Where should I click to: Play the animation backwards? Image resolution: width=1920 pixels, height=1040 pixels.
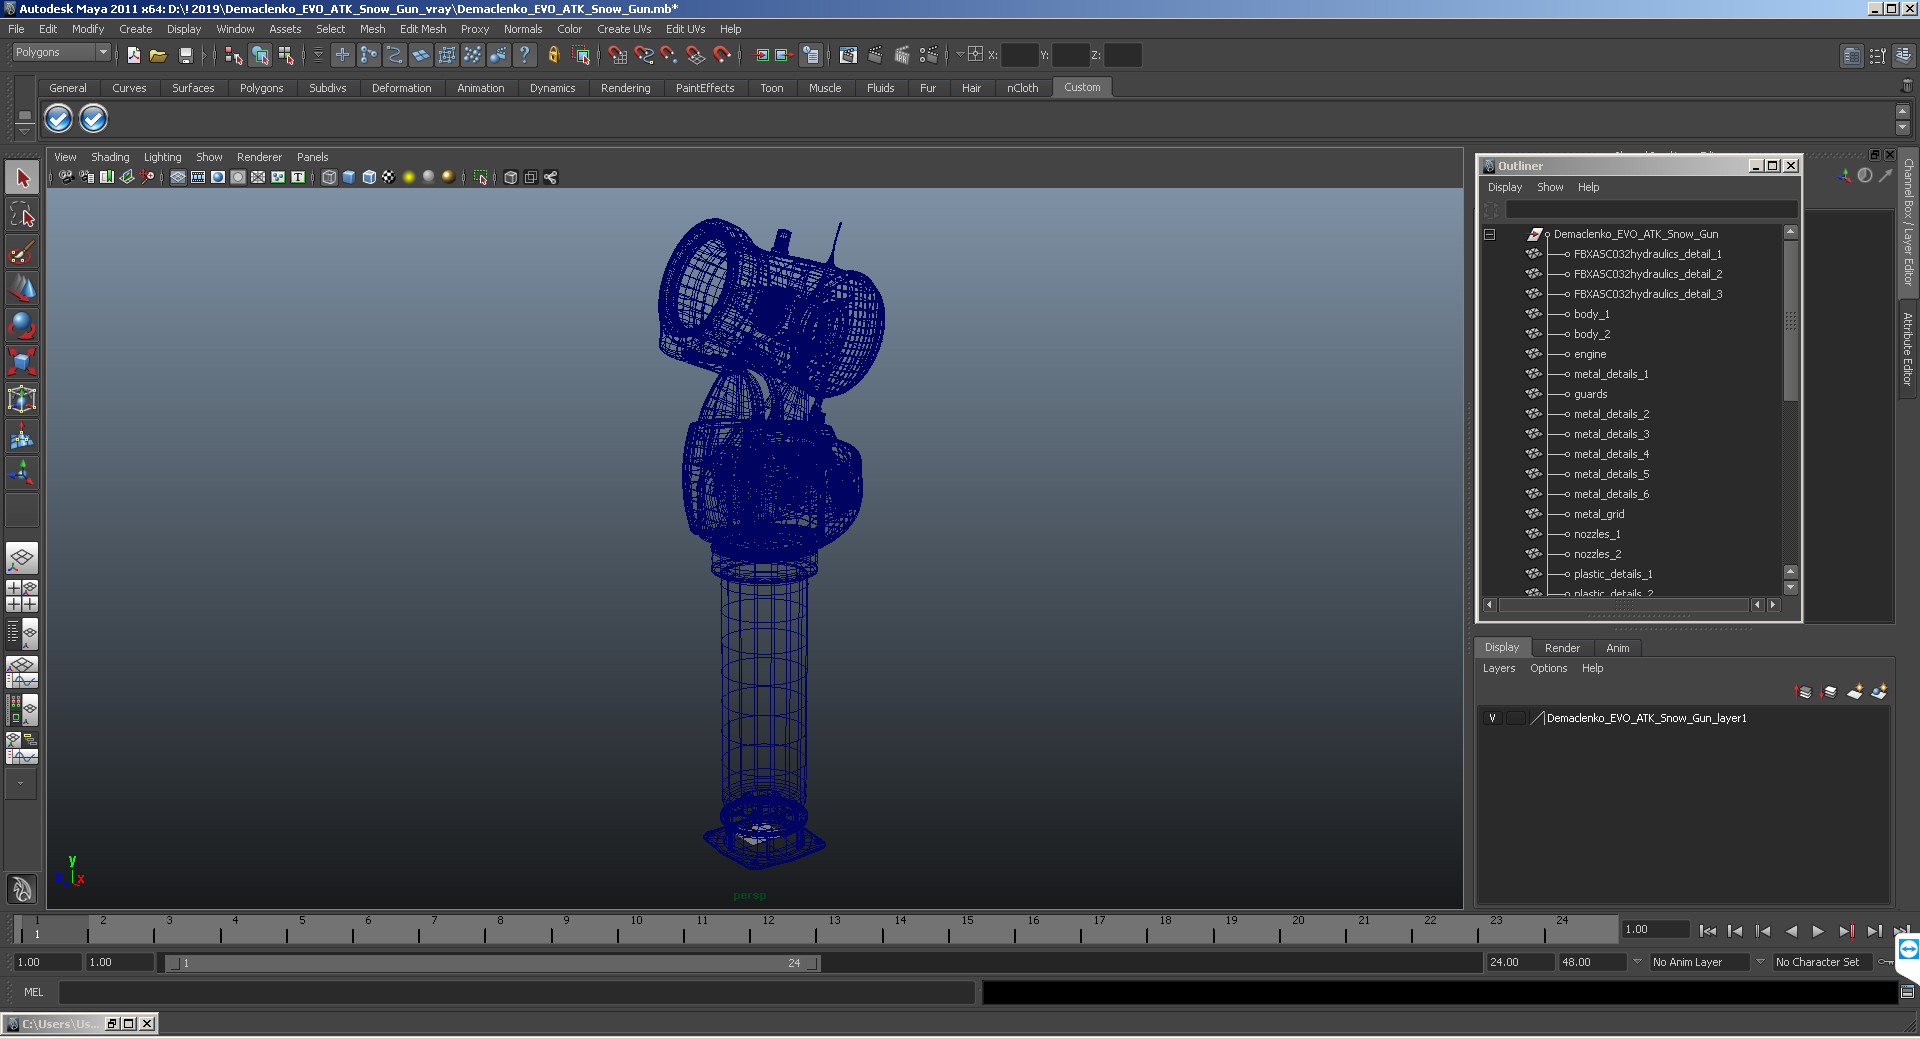tap(1790, 931)
